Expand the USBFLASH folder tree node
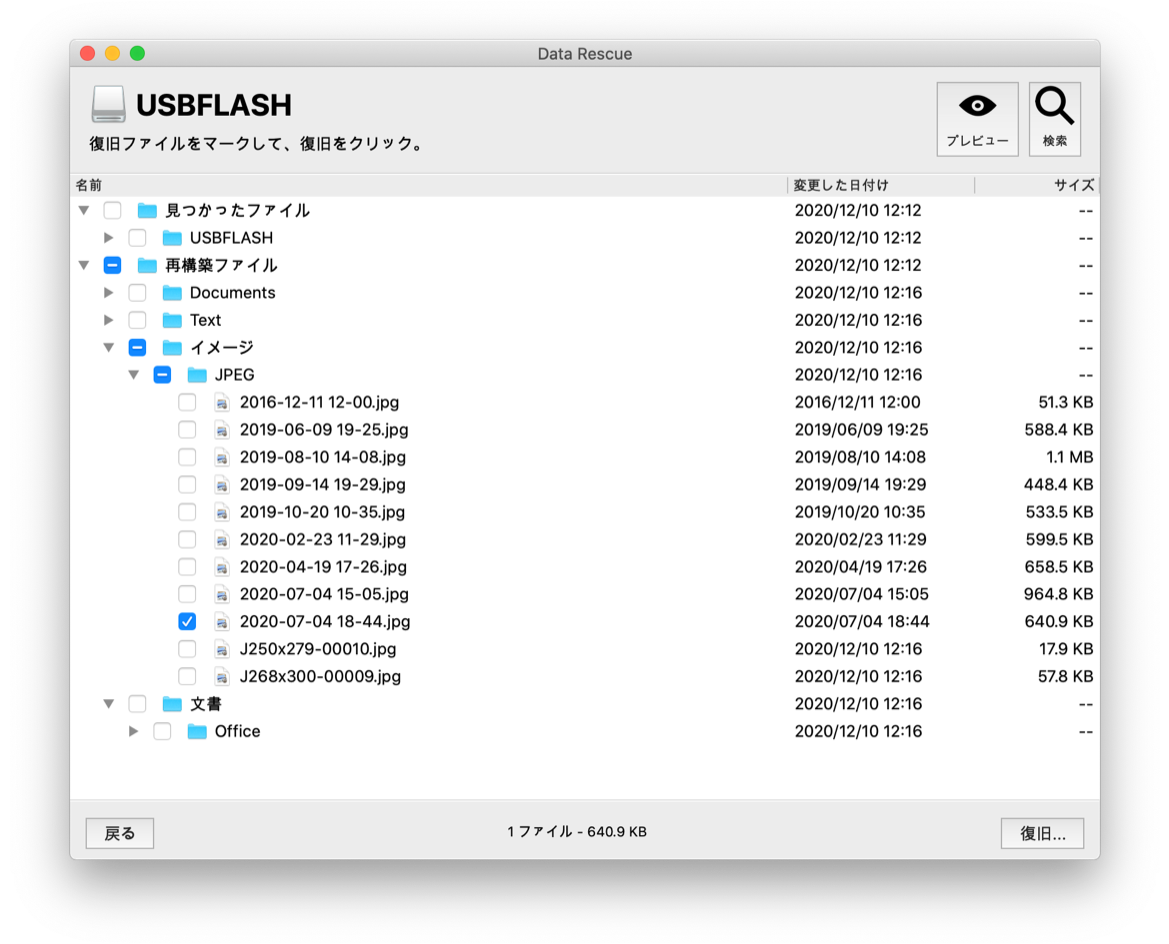The width and height of the screenshot is (1169, 944). tap(109, 238)
